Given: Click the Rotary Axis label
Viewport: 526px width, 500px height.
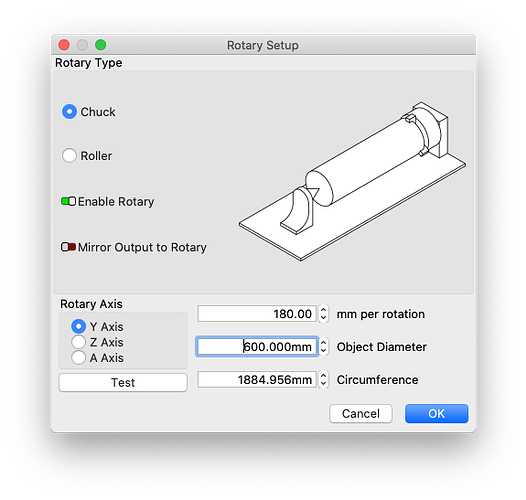Looking at the screenshot, I should coord(91,304).
